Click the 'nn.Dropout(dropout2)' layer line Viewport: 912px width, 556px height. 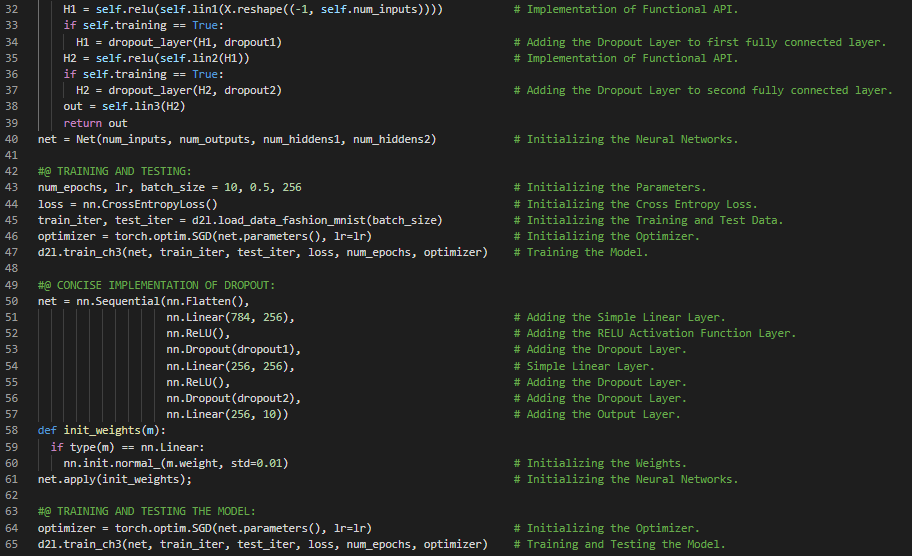234,398
